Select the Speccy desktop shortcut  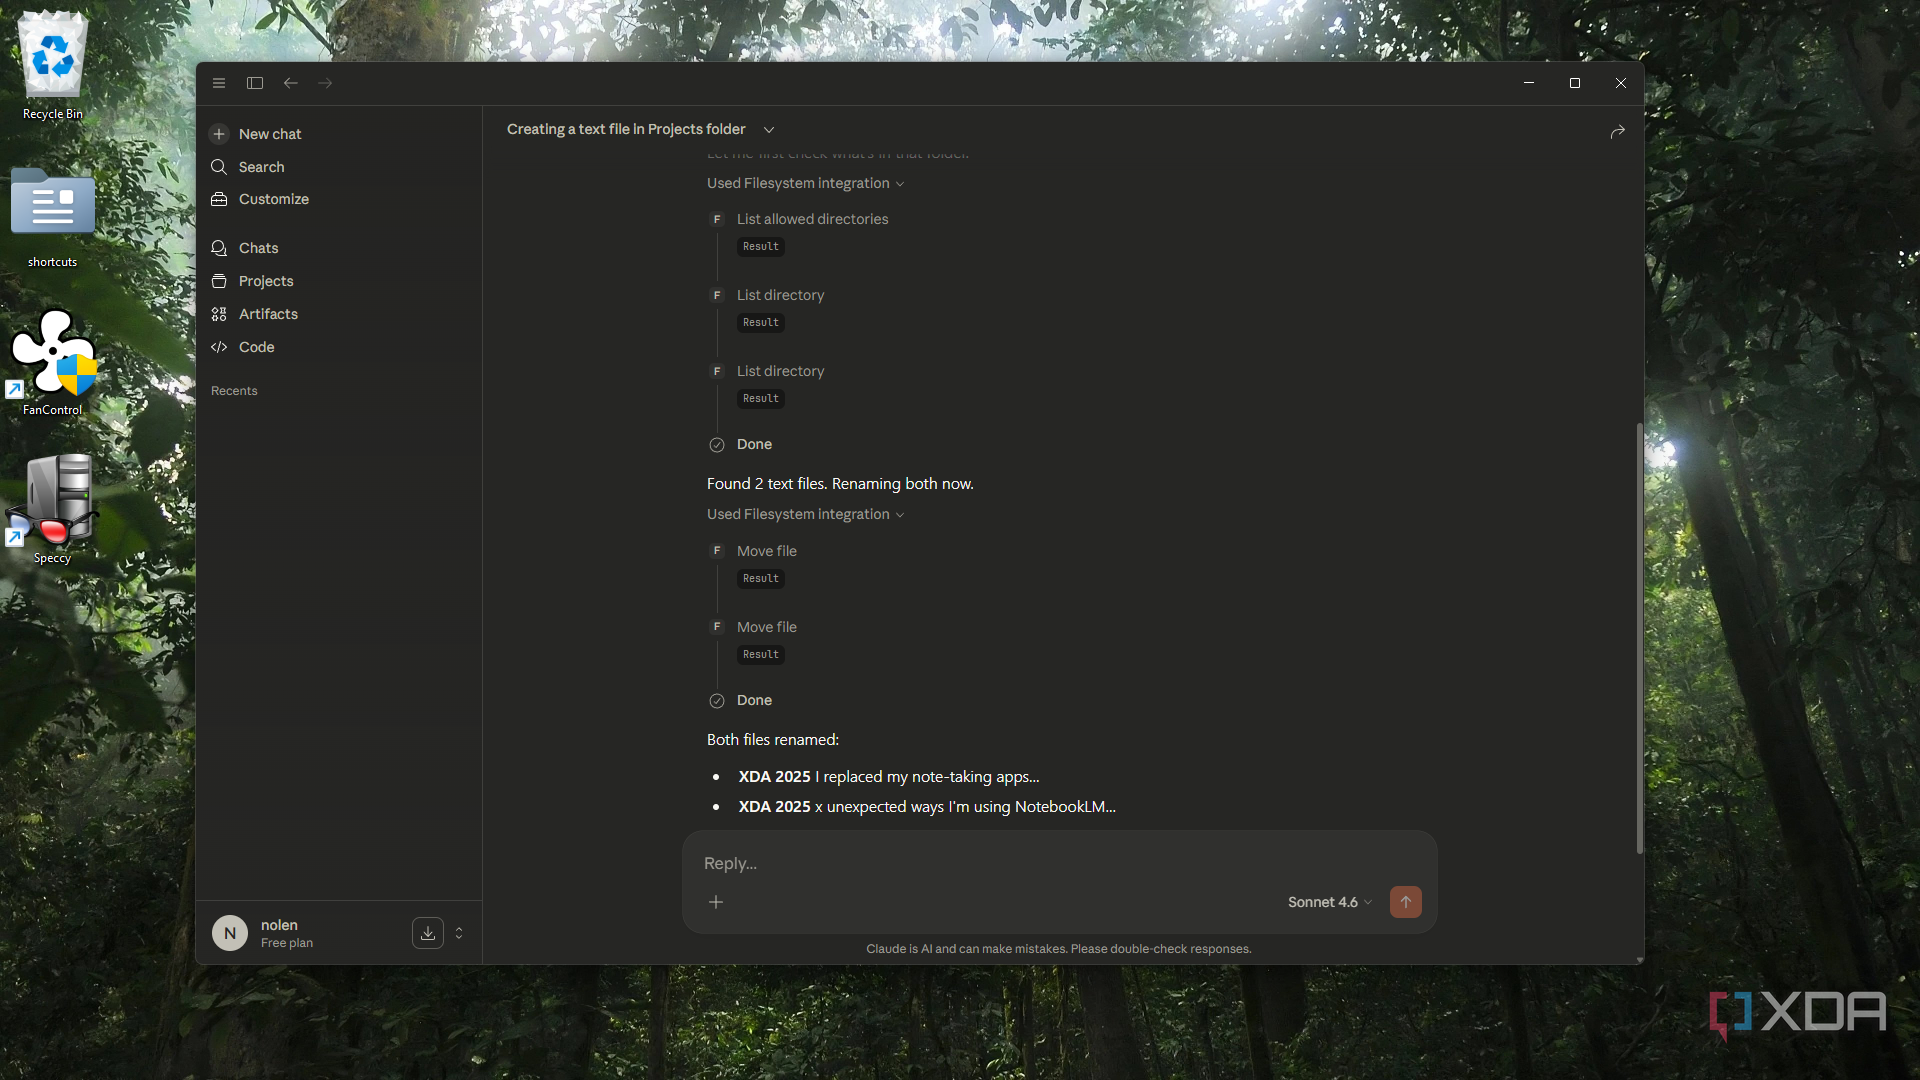click(x=53, y=510)
